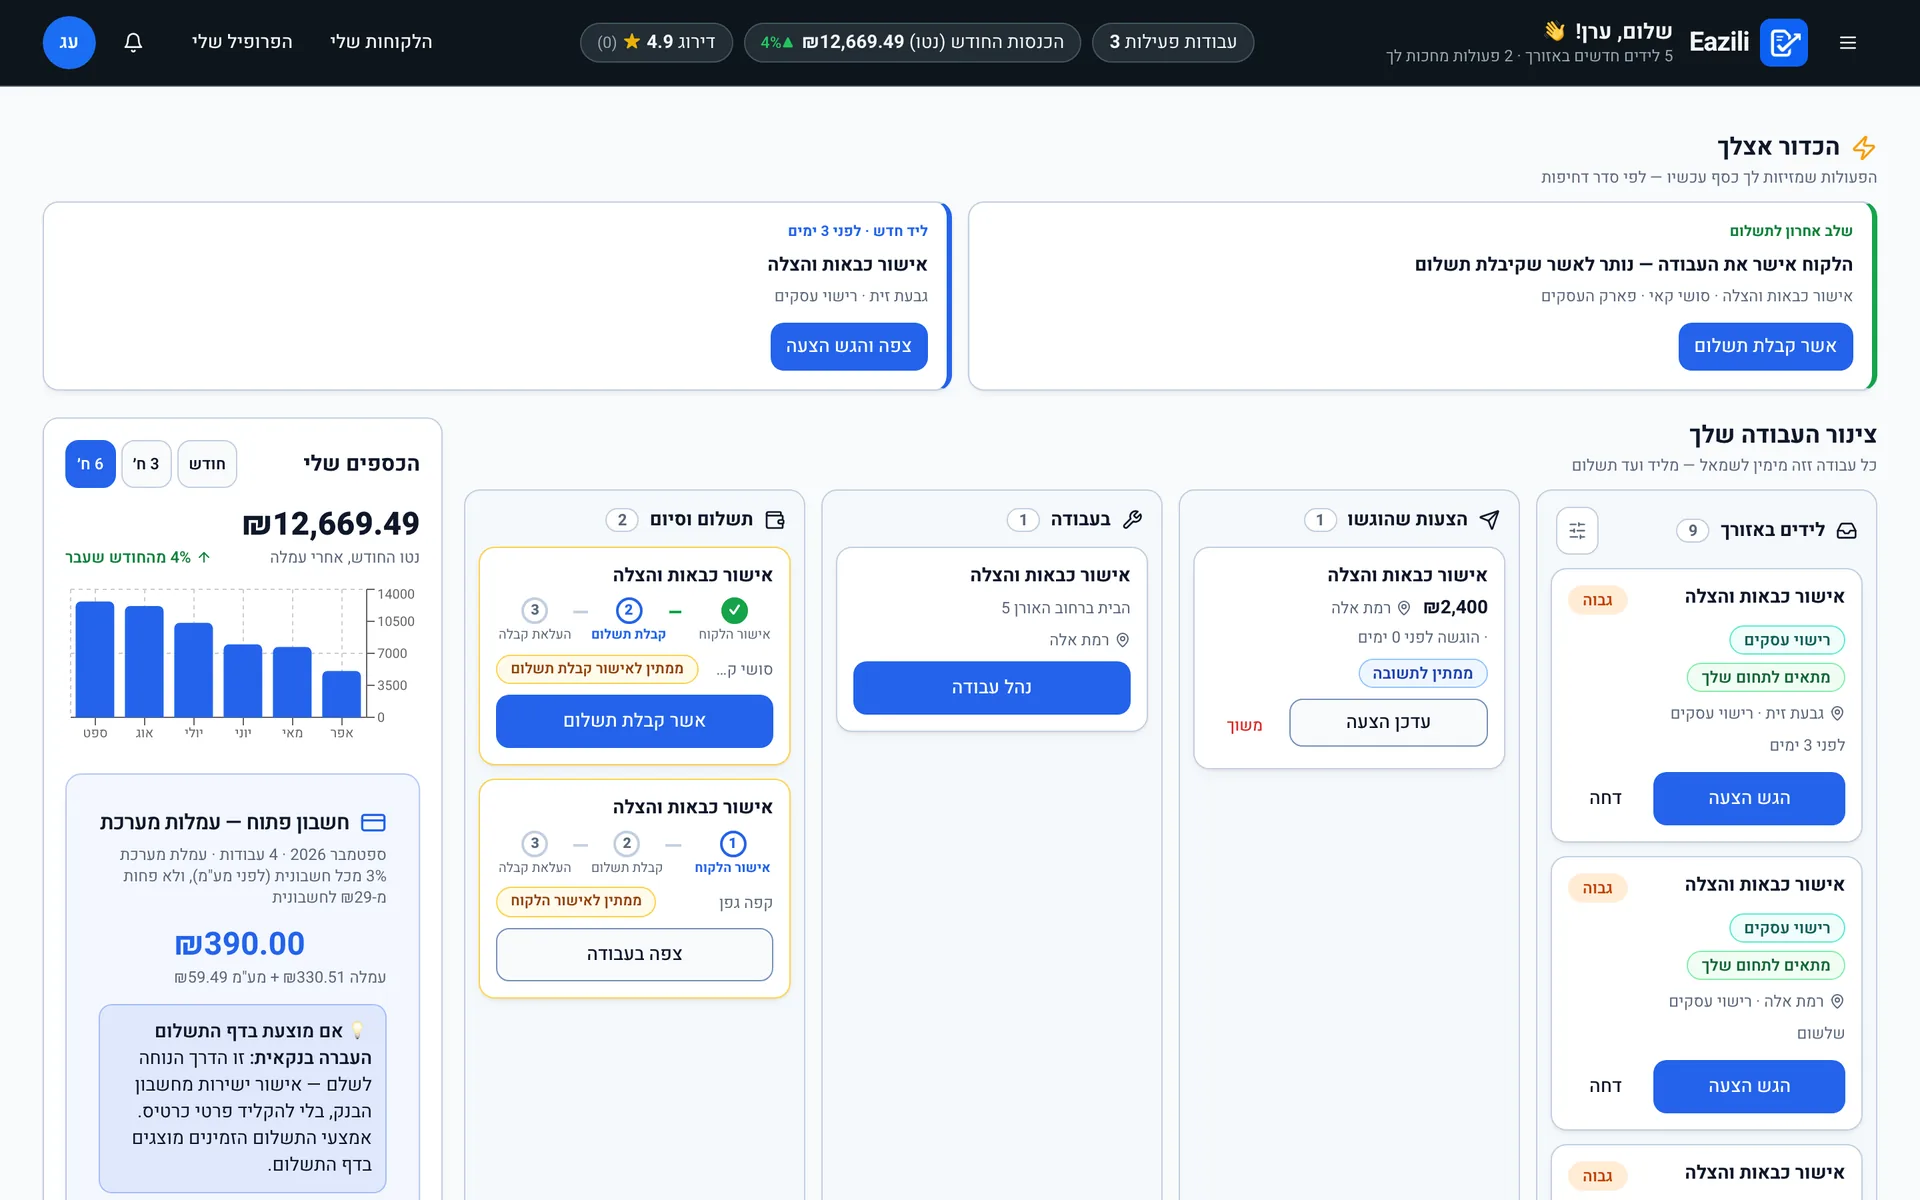Click the green check step אישור הלקוח

(734, 610)
